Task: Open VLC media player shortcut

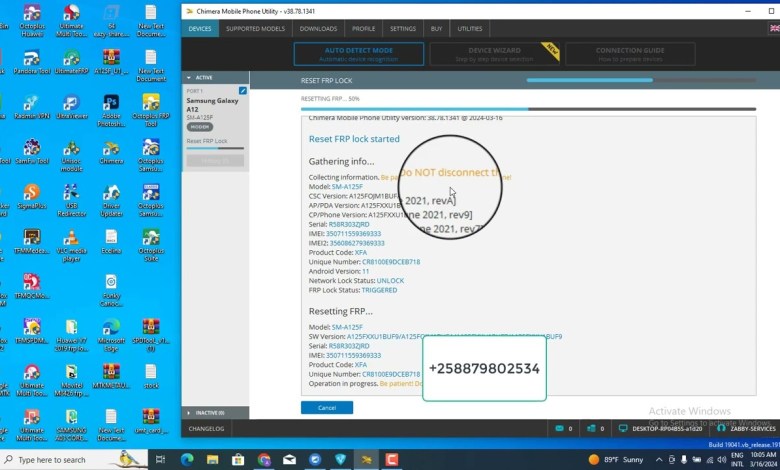Action: [x=72, y=245]
